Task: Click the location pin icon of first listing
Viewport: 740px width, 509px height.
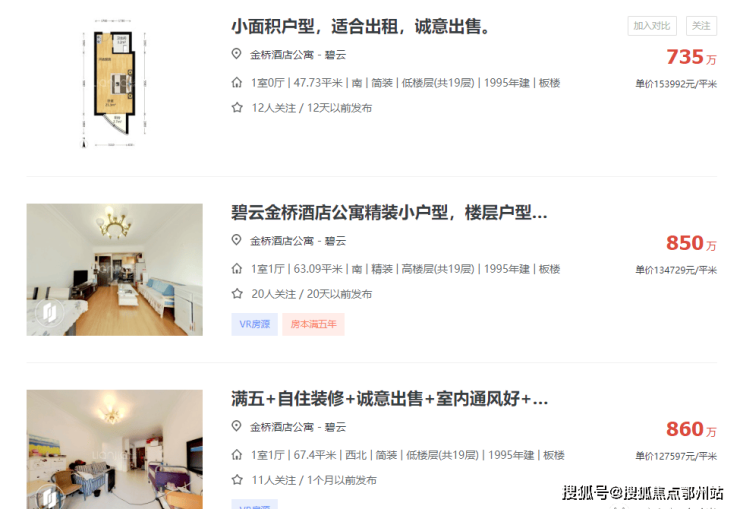Action: pos(236,54)
